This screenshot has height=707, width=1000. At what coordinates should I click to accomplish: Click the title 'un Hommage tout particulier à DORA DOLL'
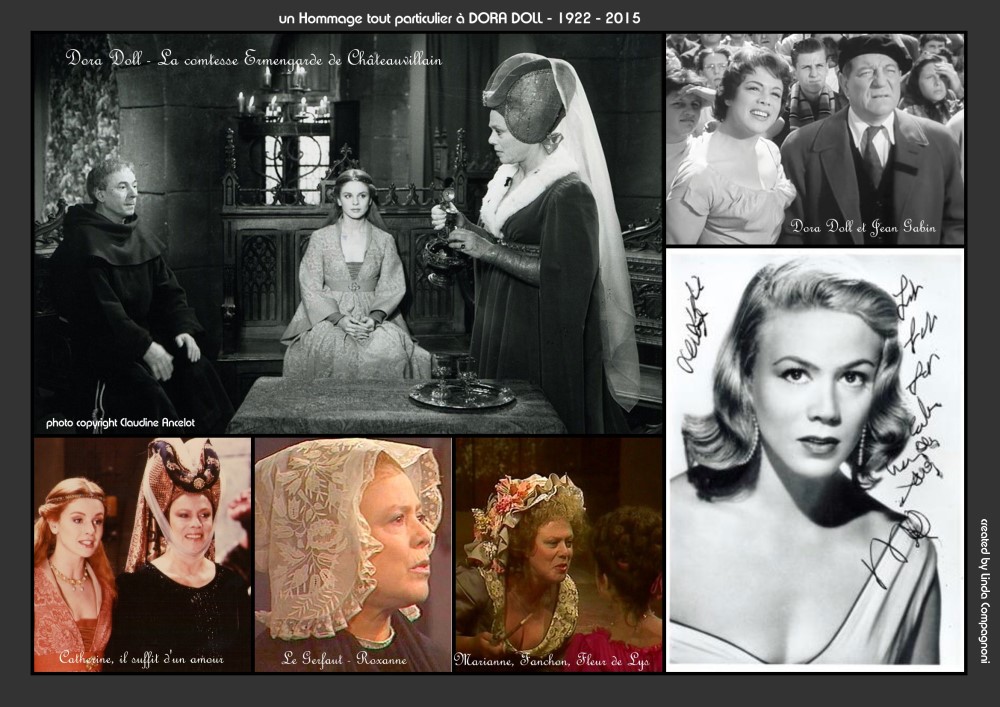point(411,18)
